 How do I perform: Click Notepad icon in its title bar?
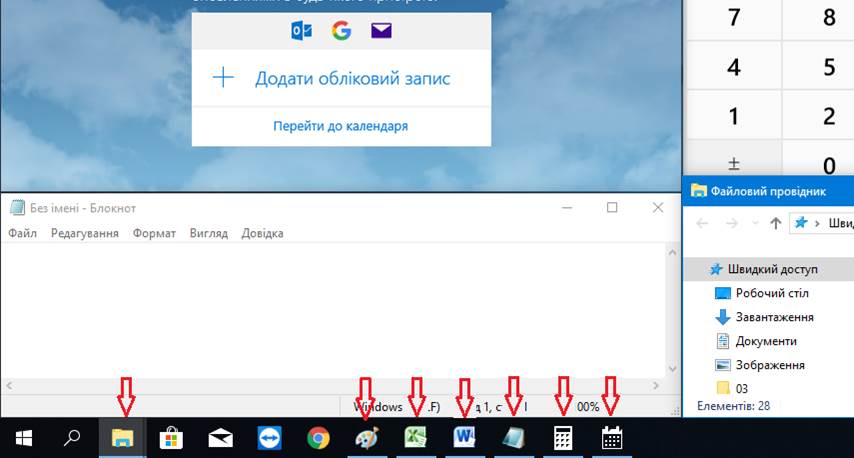tap(17, 207)
